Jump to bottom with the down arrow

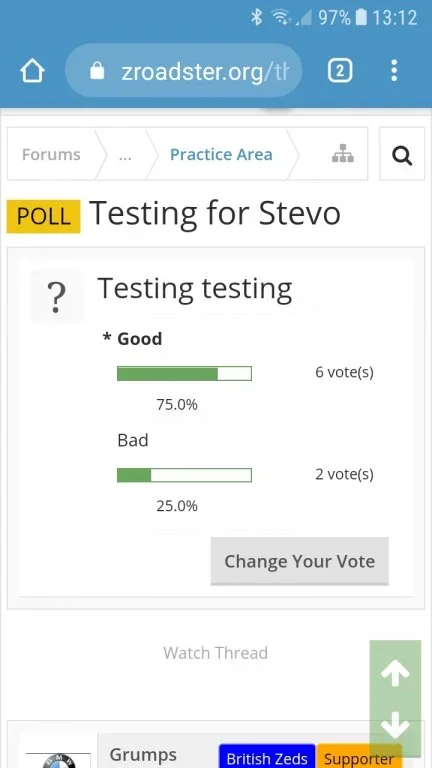[395, 726]
